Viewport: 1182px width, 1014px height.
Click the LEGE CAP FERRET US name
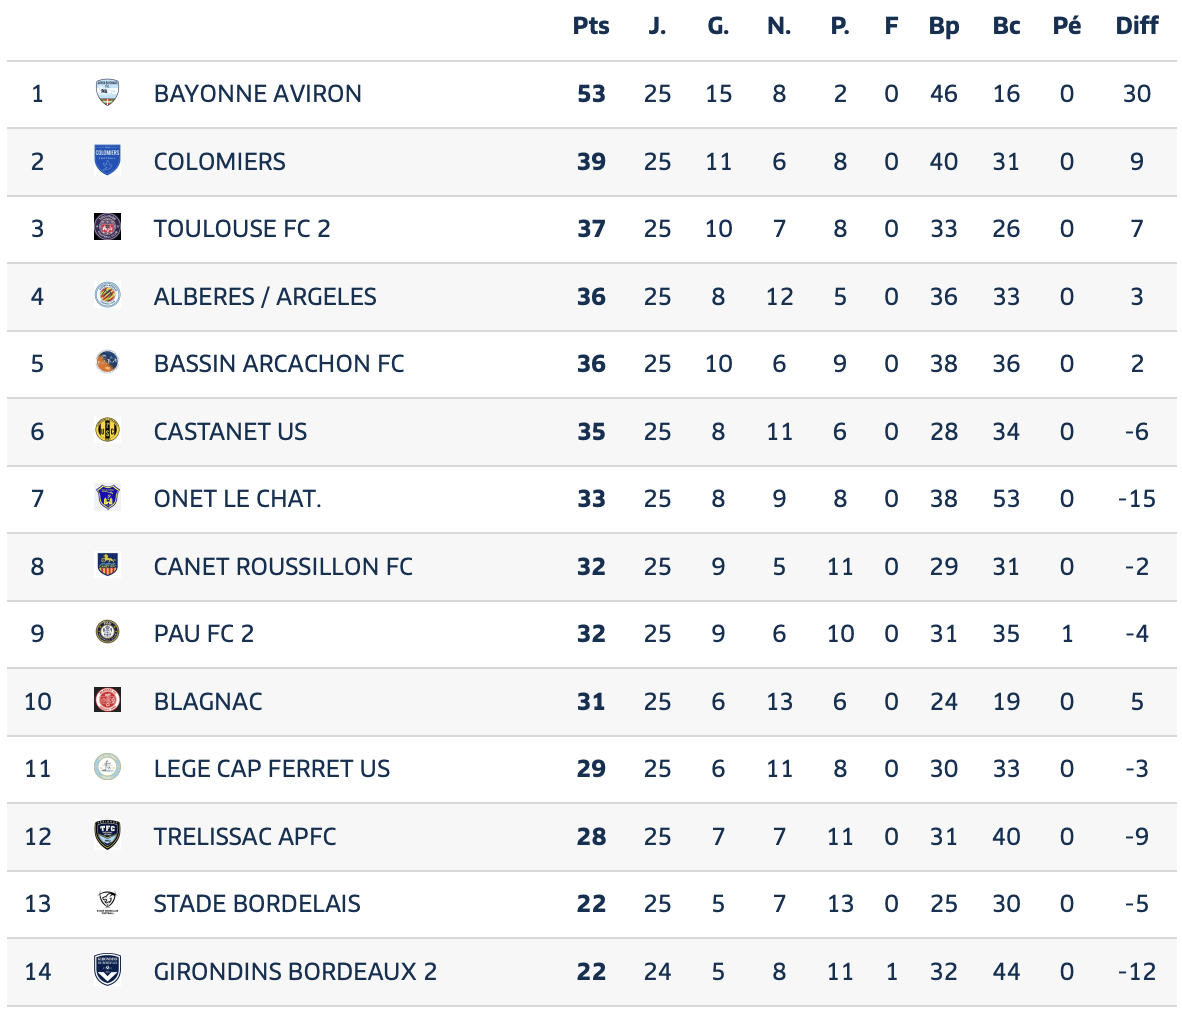(x=272, y=768)
